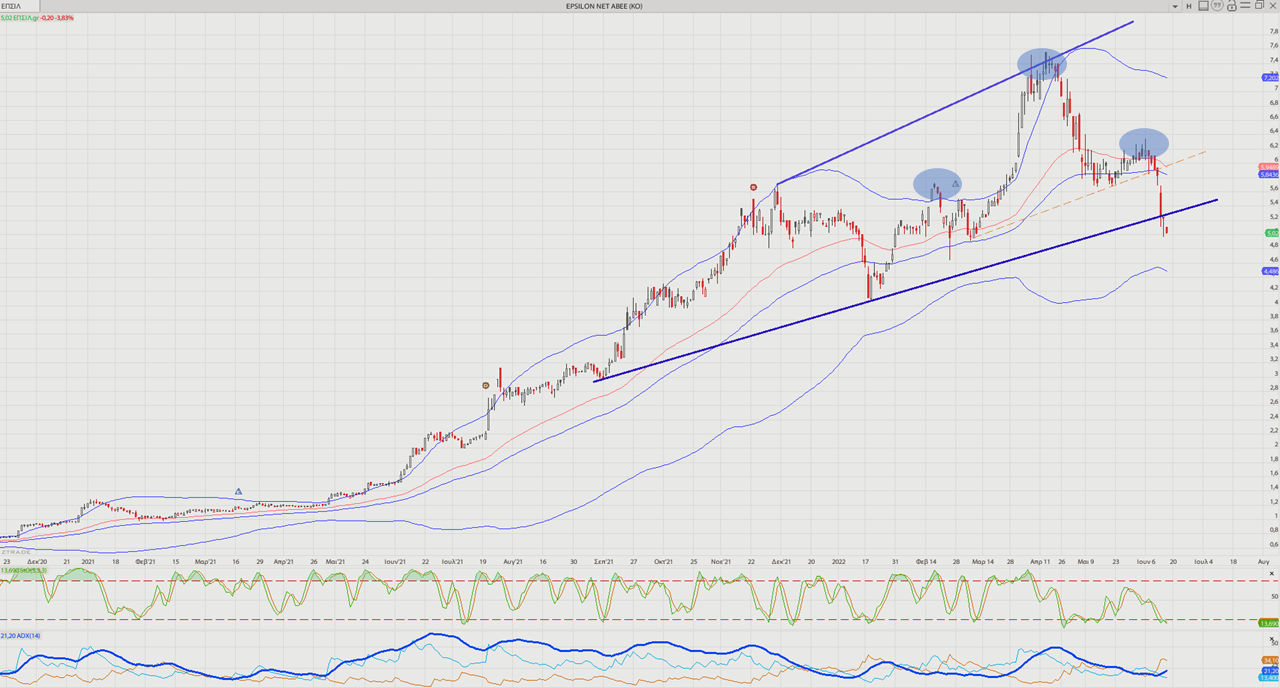Click the blue 5,8436 price label
The height and width of the screenshot is (688, 1280).
pyautogui.click(x=1270, y=174)
